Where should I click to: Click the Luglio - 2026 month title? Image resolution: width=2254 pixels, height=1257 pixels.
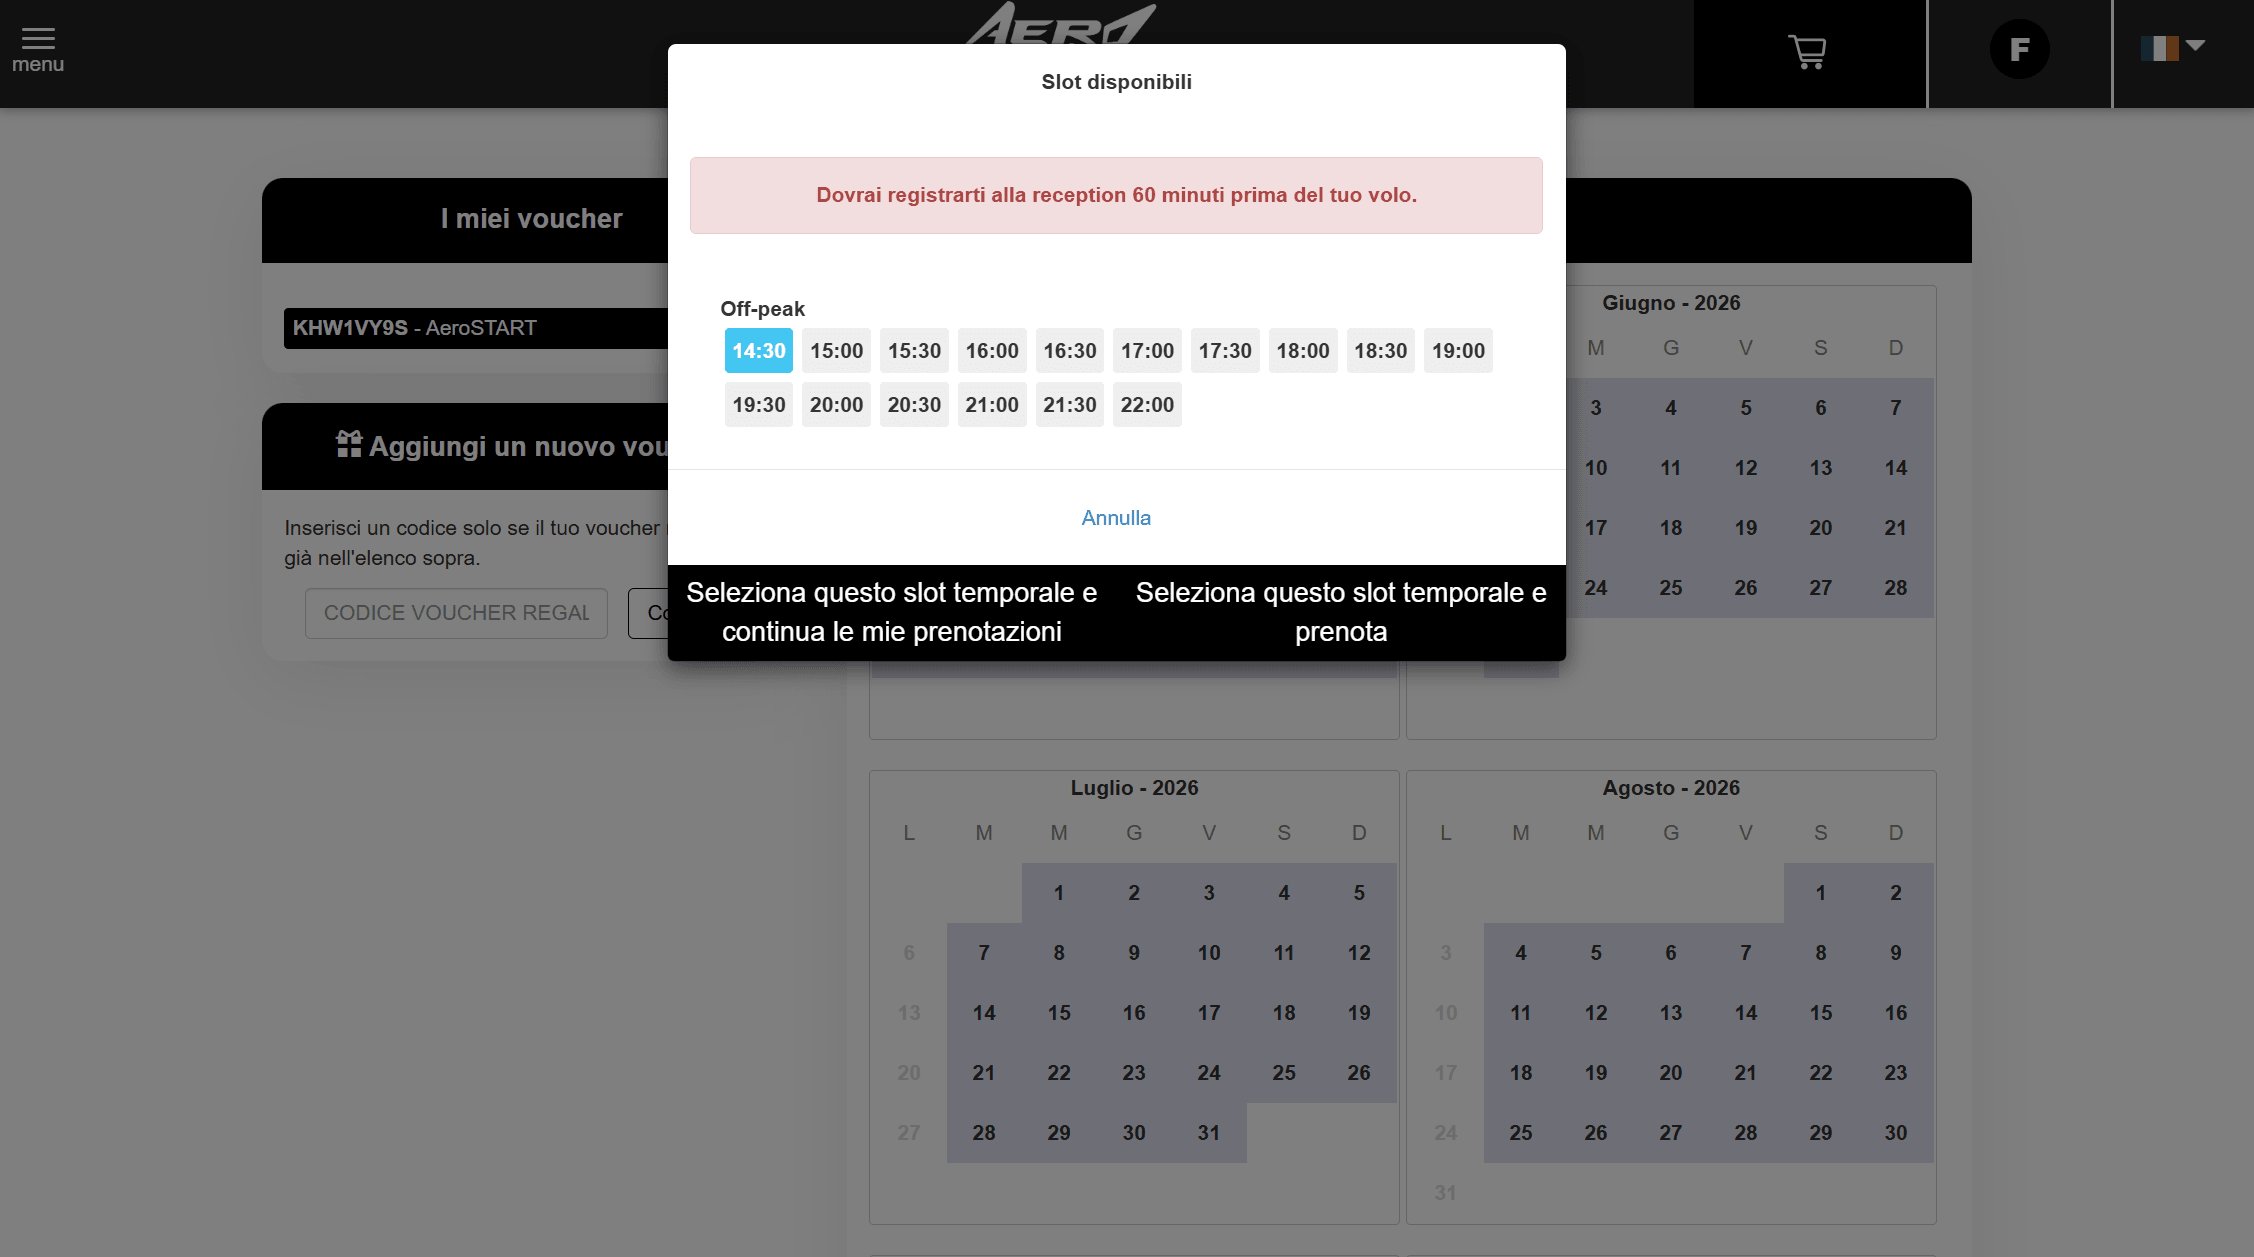pyautogui.click(x=1134, y=788)
